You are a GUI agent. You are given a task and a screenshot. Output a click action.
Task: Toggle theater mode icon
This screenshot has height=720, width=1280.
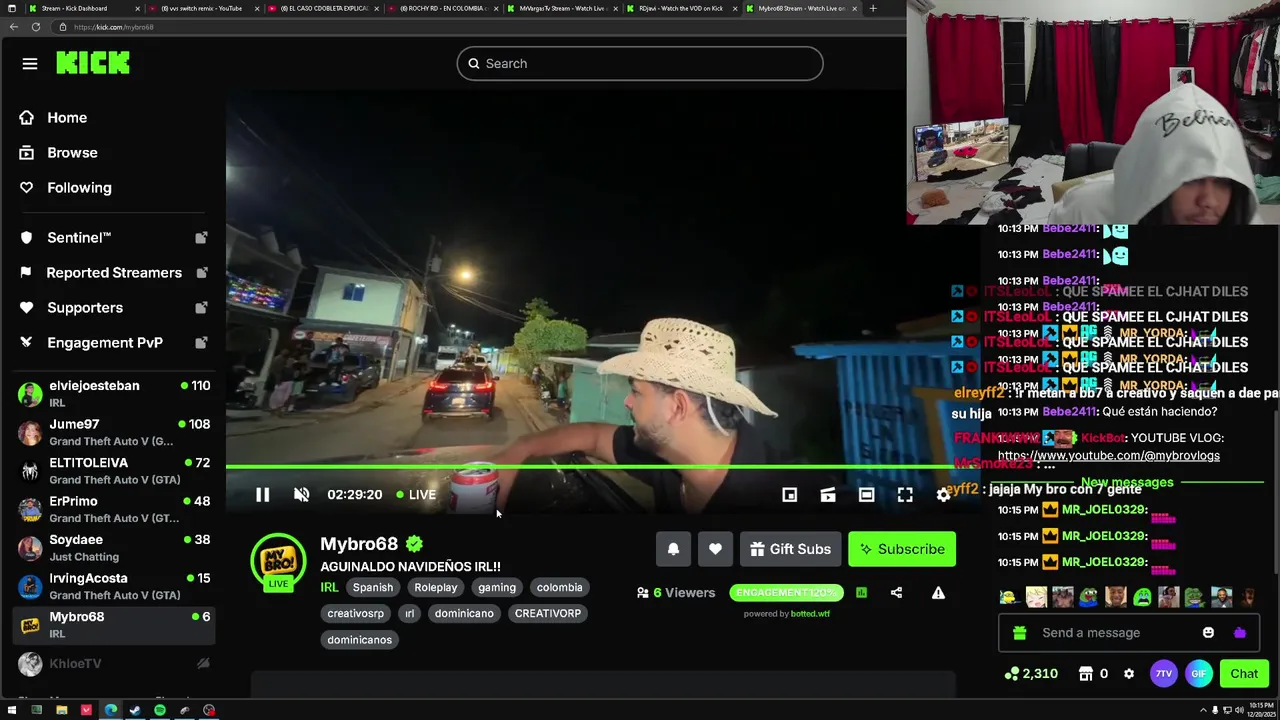pyautogui.click(x=866, y=495)
